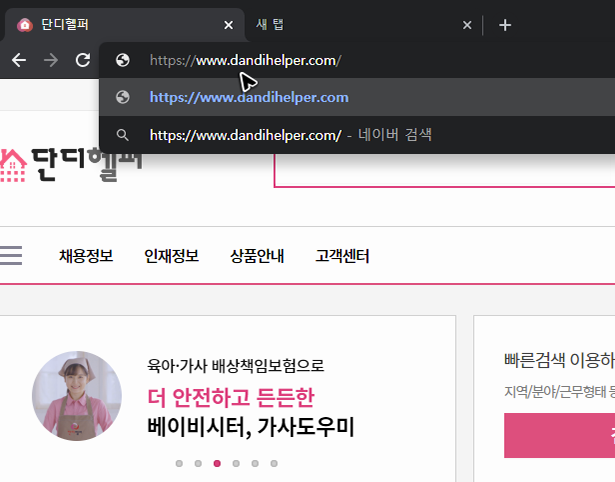Click the 베이비시터, 가사도우미 banner text

(251, 427)
